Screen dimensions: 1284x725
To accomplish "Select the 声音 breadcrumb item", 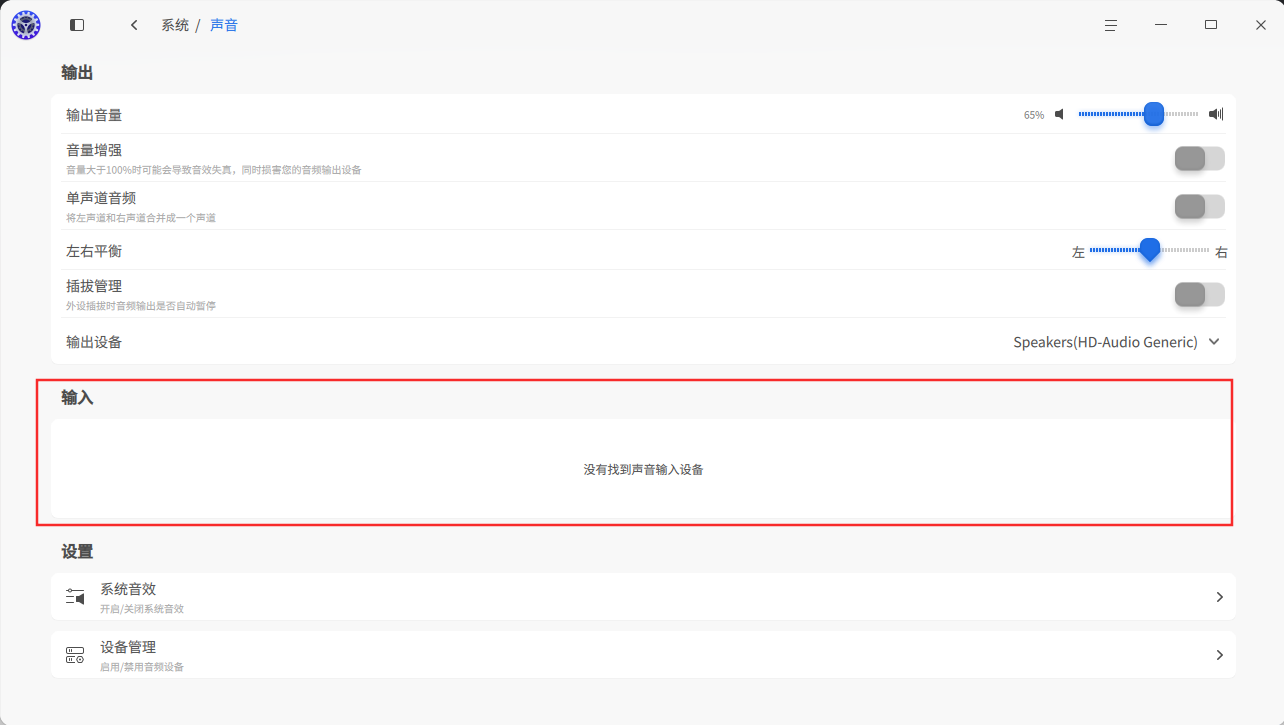I will tap(224, 25).
